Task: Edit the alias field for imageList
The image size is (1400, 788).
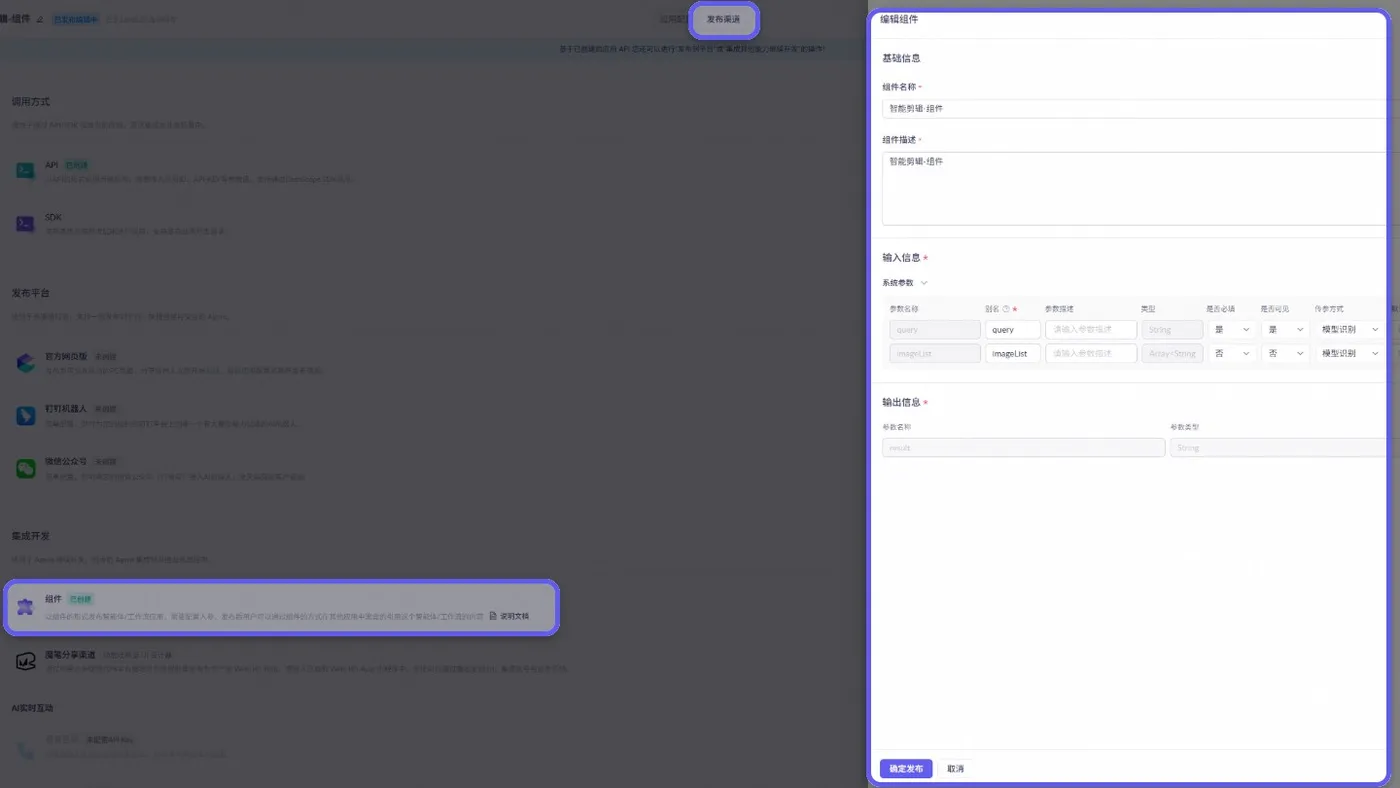Action: point(1013,353)
